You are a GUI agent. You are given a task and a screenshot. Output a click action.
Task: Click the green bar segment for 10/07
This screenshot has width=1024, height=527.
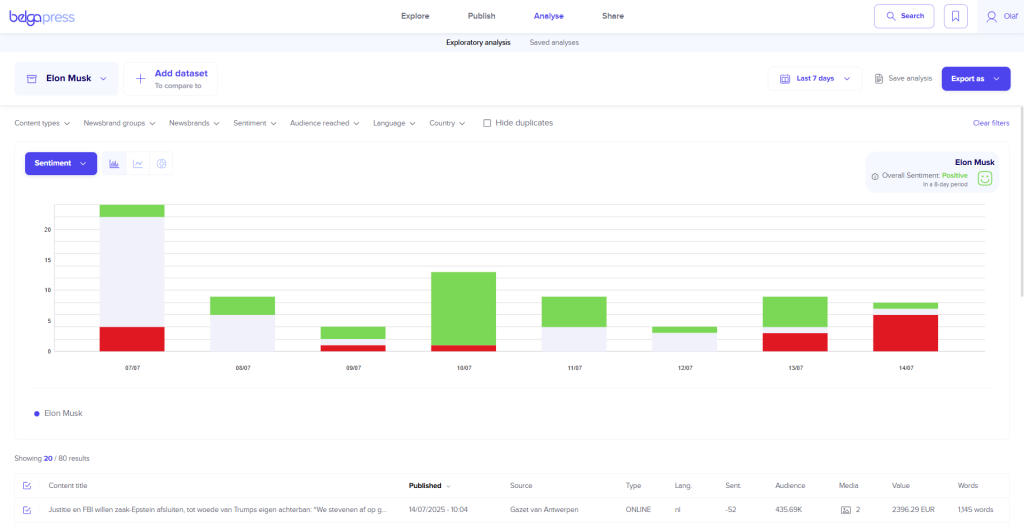pos(463,308)
